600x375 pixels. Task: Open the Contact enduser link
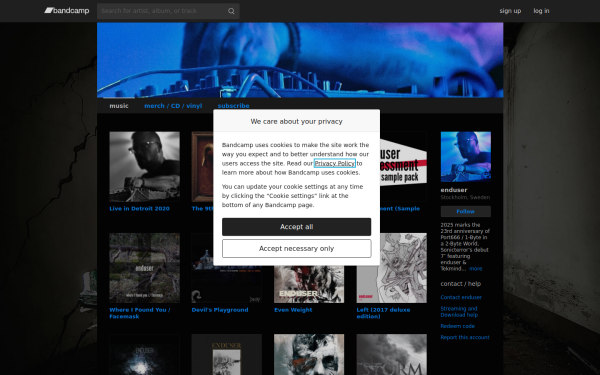(461, 297)
